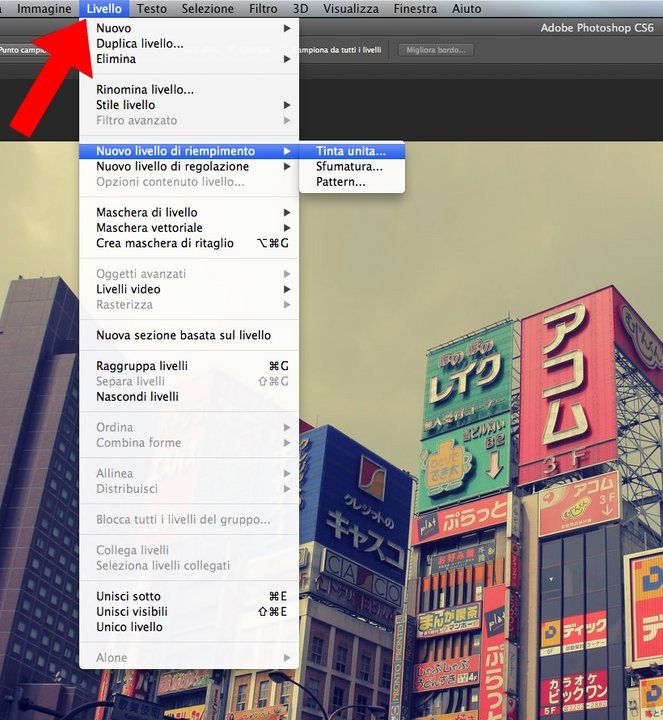Choose Pattern... fill layer
This screenshot has width=663, height=720.
pos(352,181)
